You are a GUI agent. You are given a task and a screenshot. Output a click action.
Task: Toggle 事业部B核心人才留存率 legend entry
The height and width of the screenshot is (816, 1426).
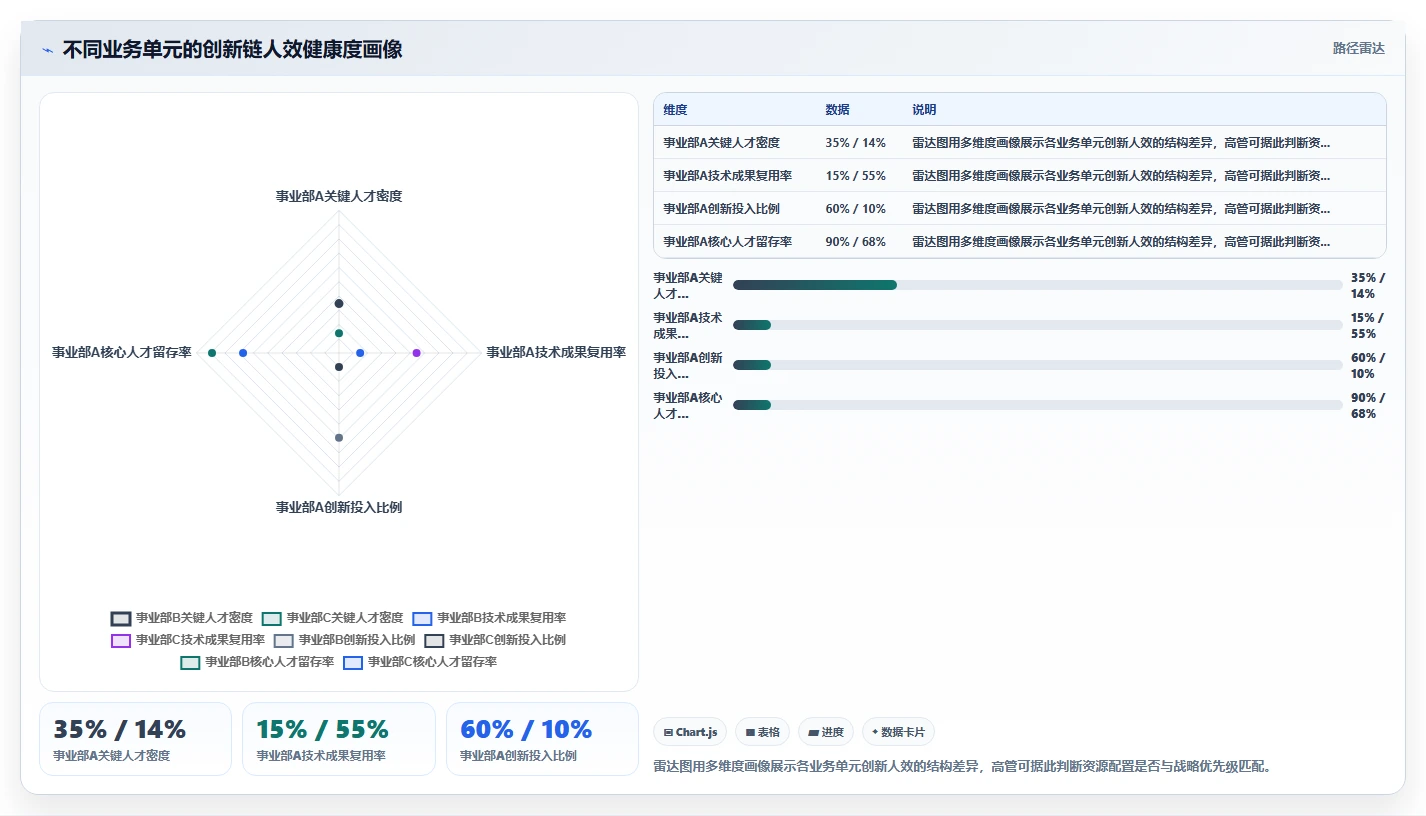click(x=257, y=662)
